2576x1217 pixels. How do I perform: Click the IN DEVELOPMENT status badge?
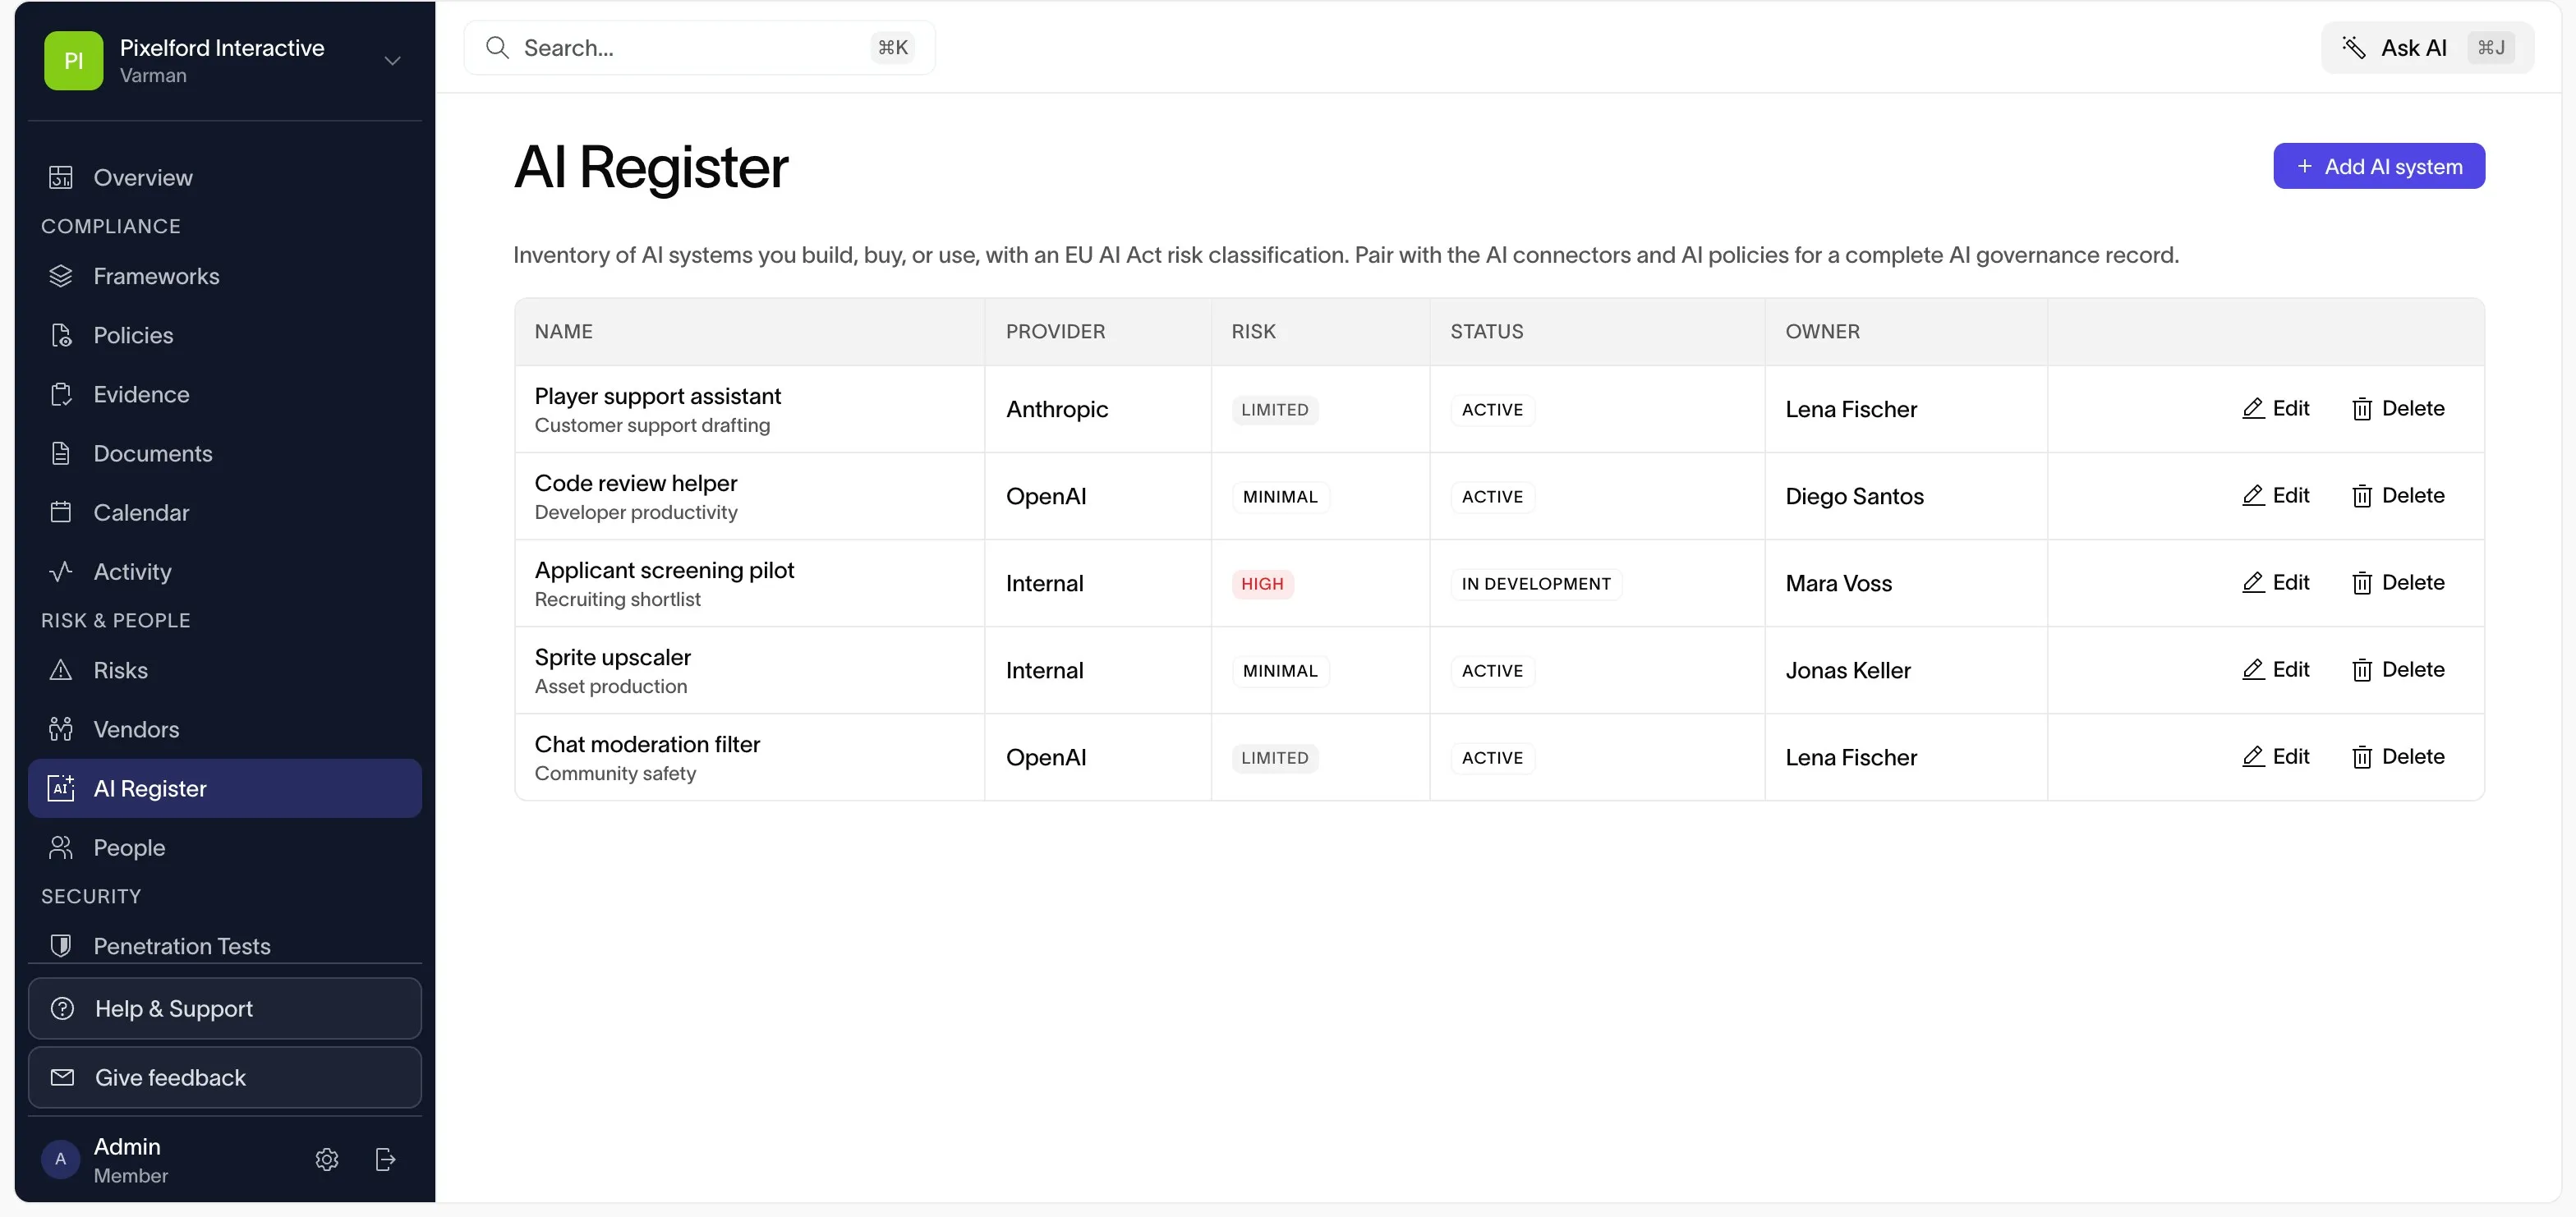(x=1536, y=583)
